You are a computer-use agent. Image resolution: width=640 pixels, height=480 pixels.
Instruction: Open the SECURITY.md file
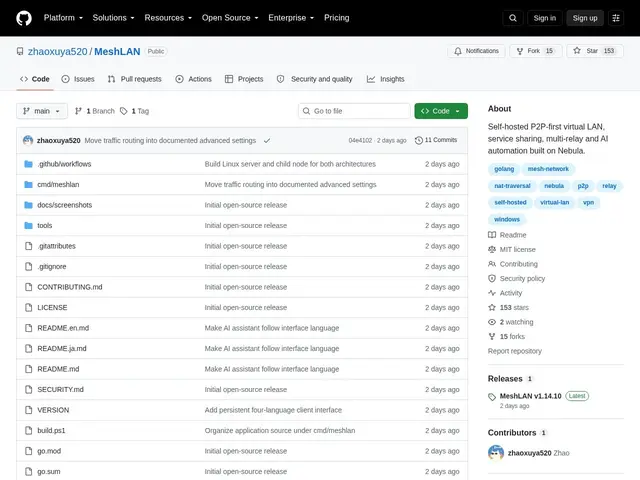click(x=60, y=389)
